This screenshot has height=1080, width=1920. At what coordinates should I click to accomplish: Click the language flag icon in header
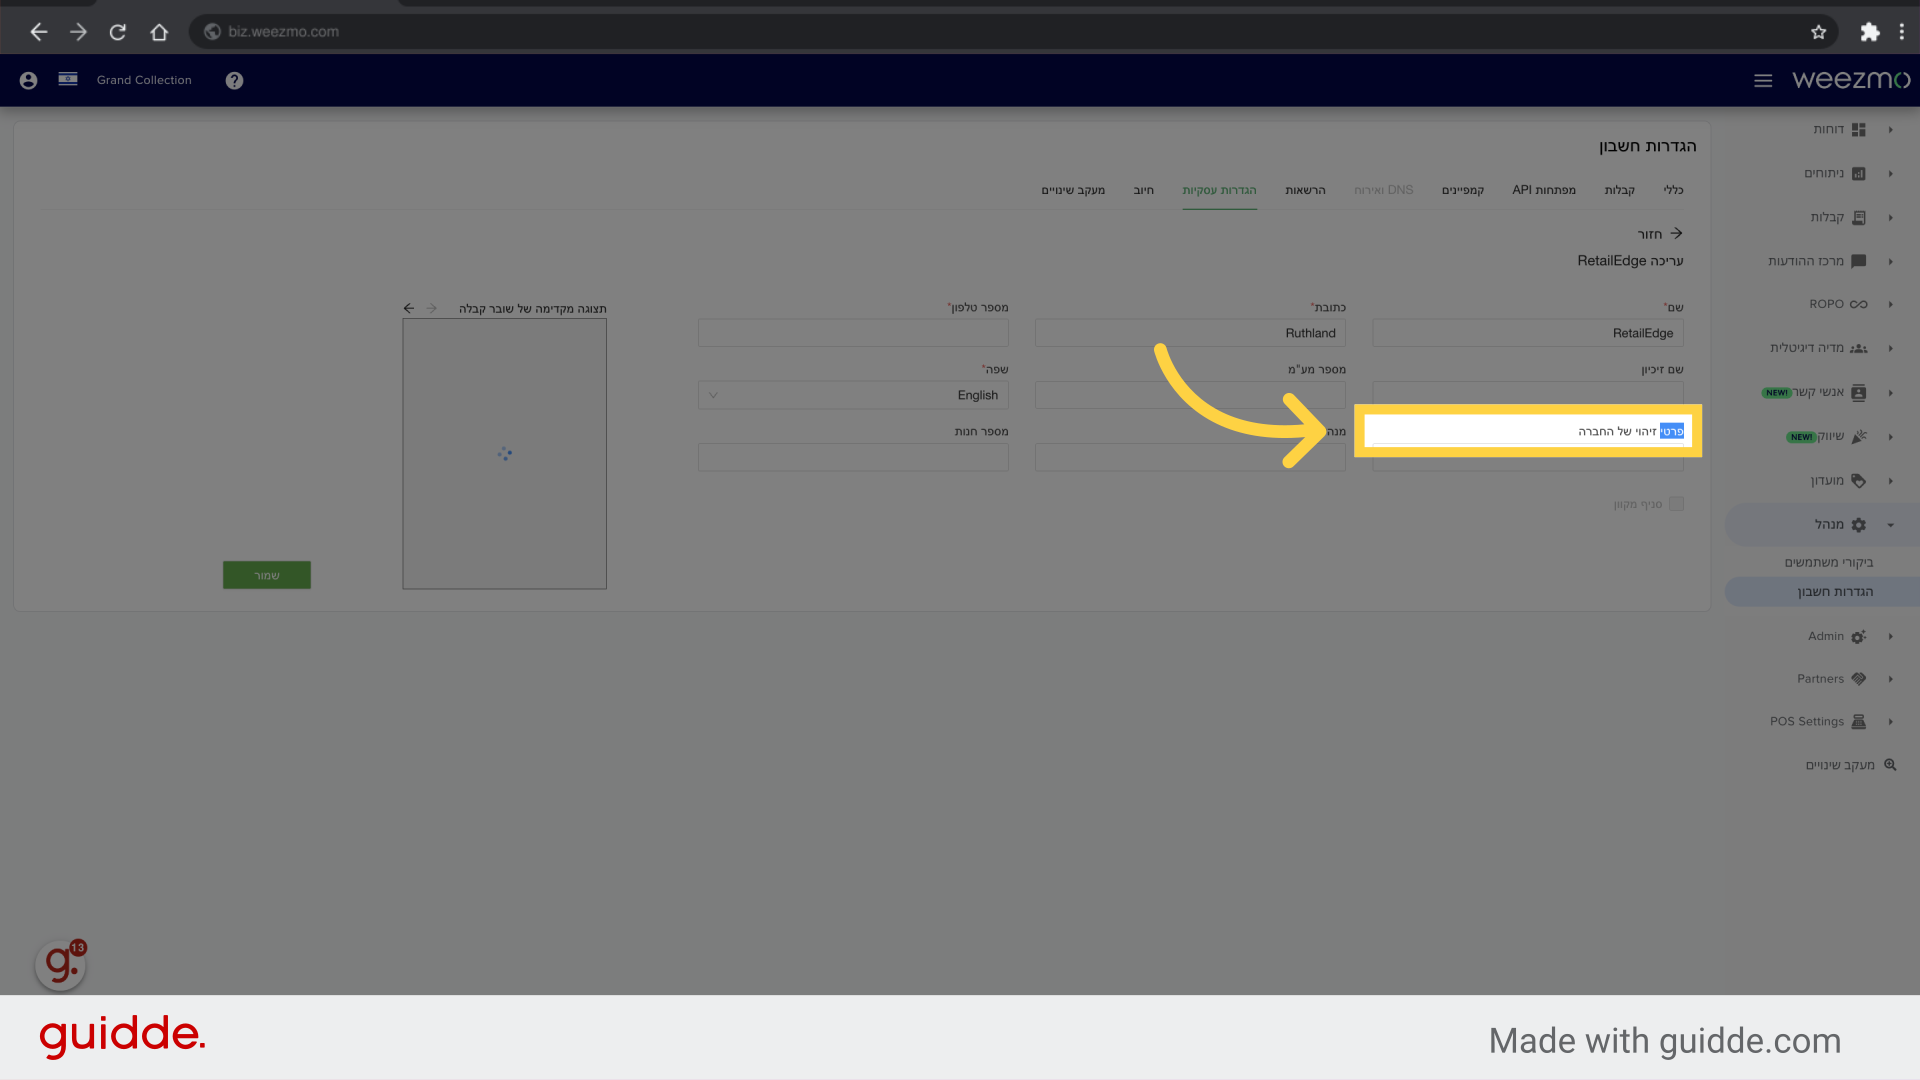click(x=68, y=79)
